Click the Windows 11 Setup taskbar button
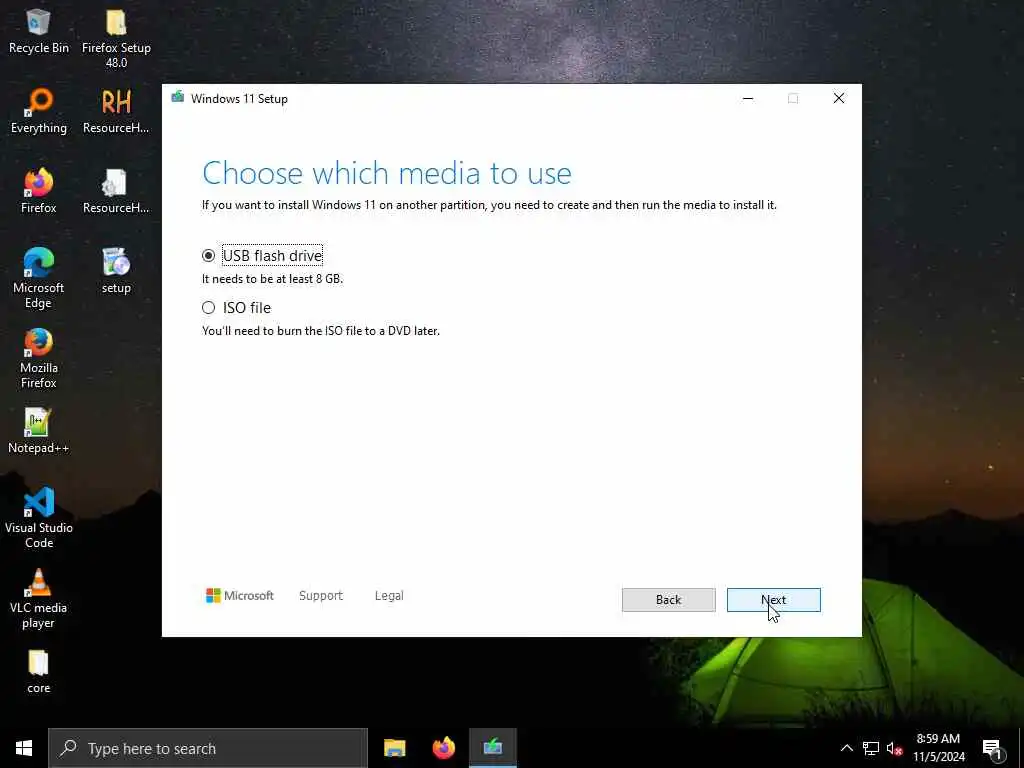This screenshot has width=1024, height=768. coord(492,748)
